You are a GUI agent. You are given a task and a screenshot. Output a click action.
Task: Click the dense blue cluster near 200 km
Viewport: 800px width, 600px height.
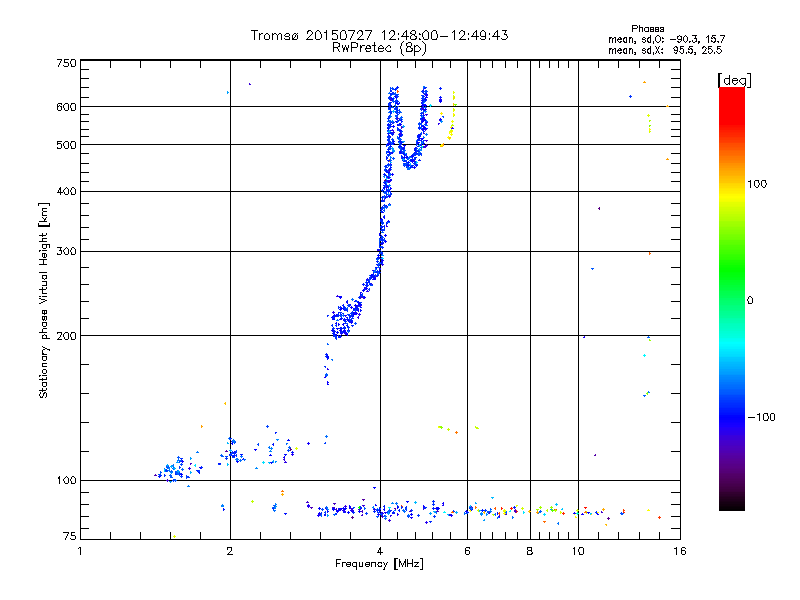tap(347, 317)
